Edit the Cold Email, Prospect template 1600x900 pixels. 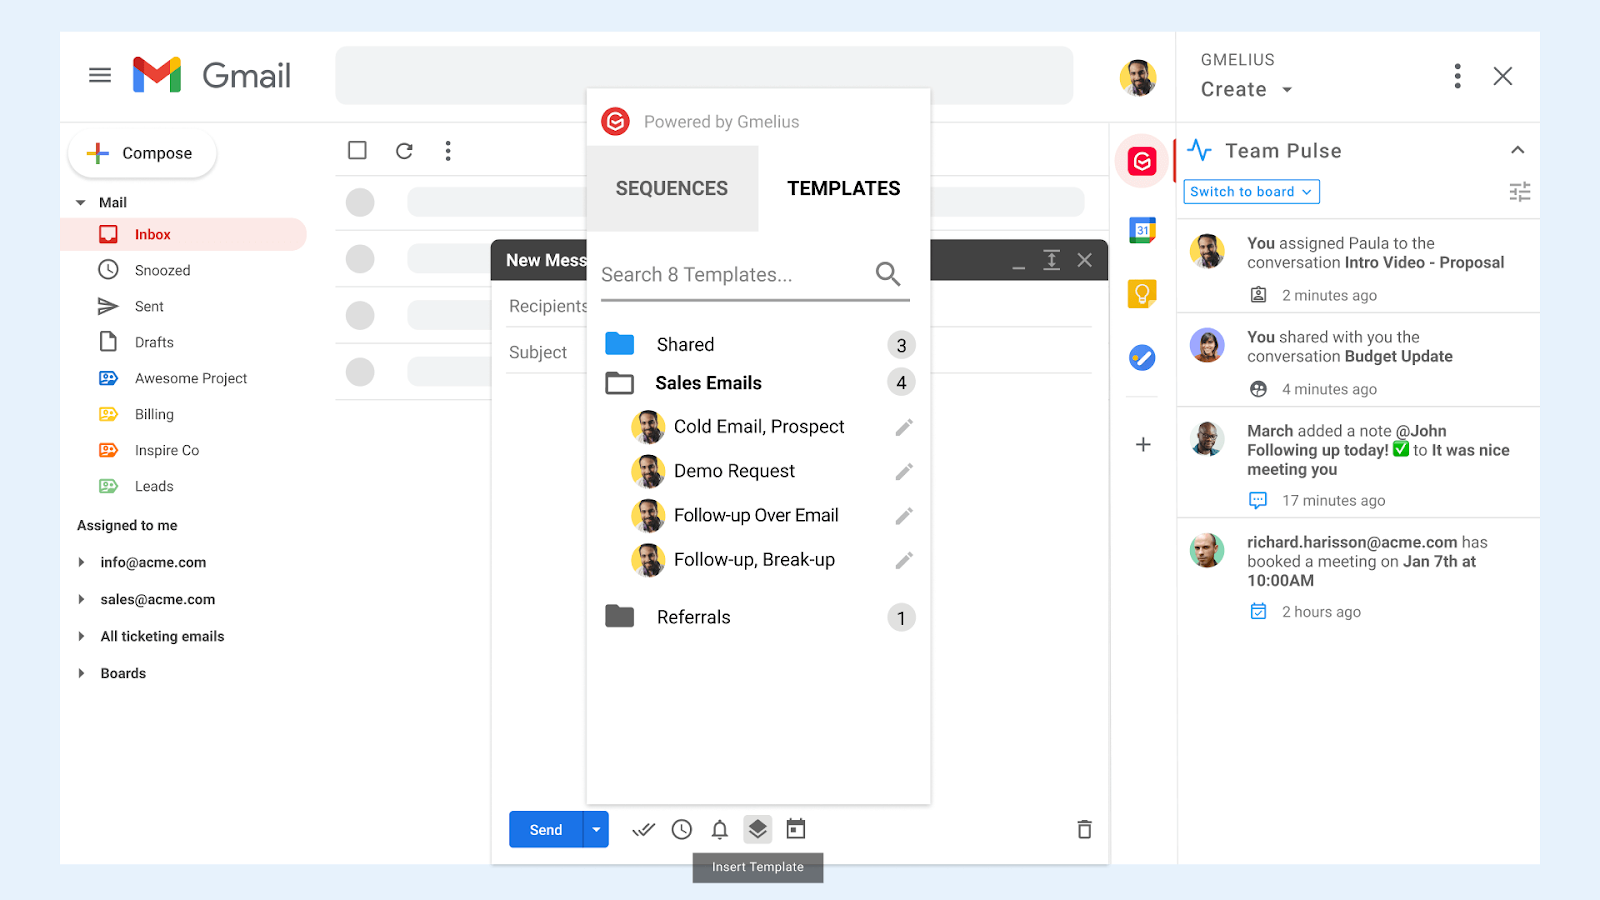point(904,427)
